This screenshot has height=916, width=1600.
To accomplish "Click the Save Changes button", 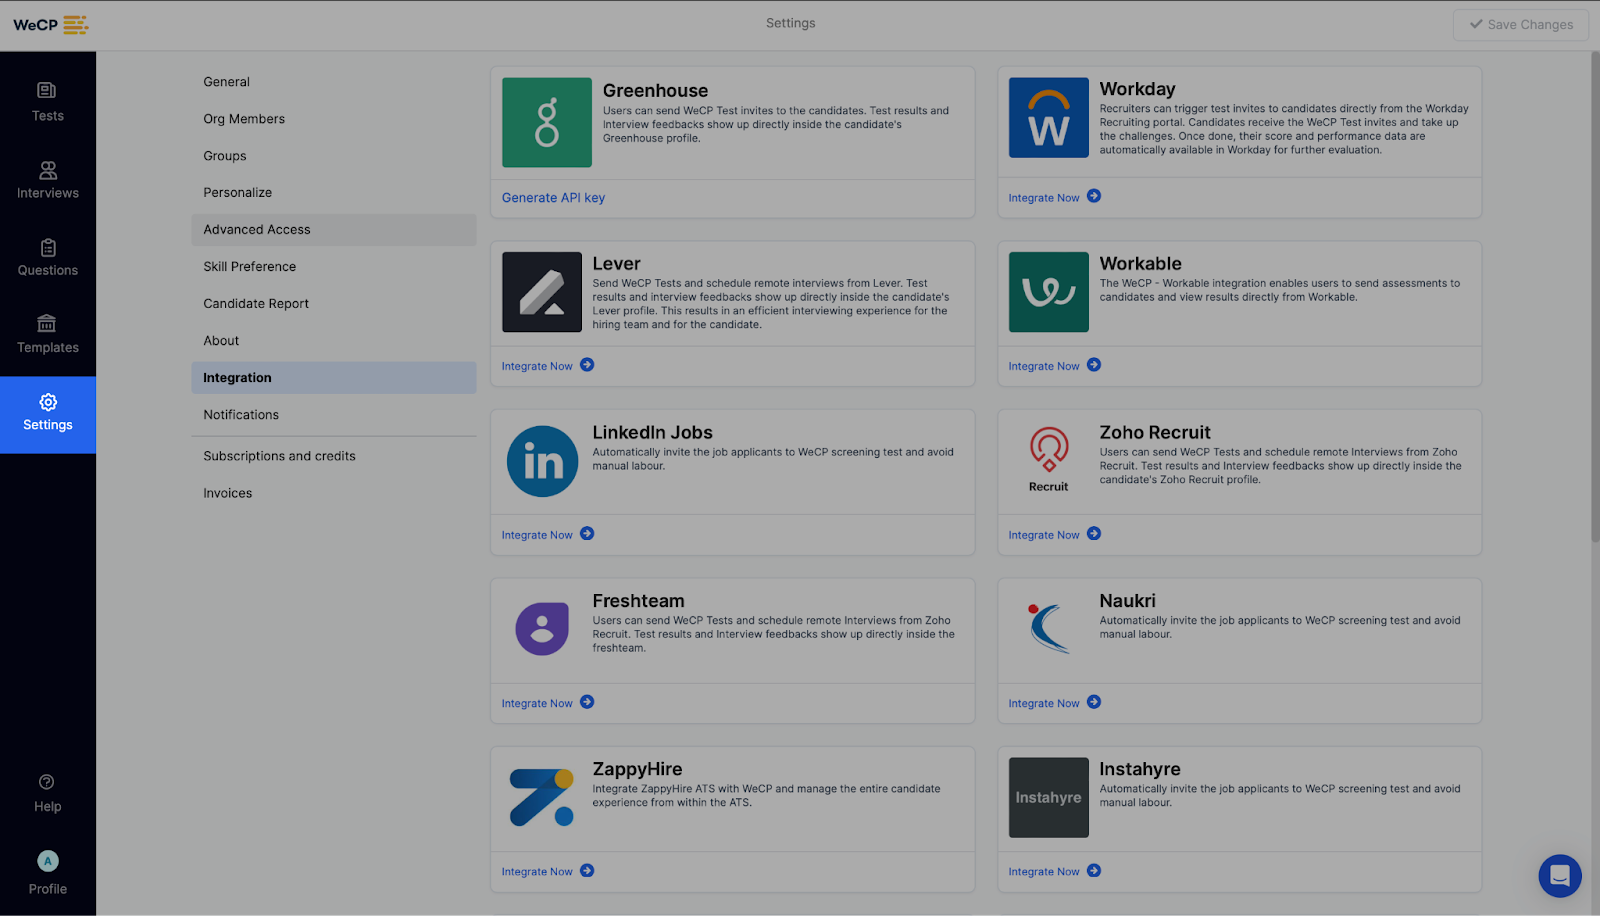I will point(1520,25).
